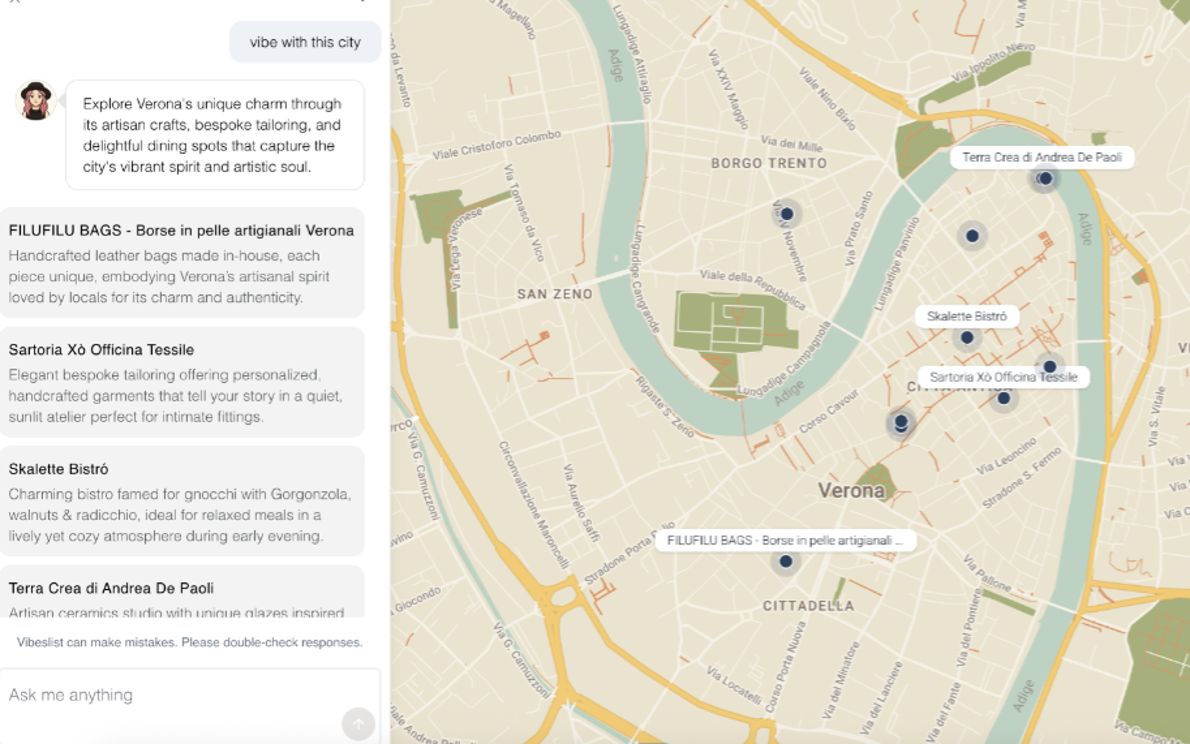1190x744 pixels.
Task: Click the marker under Terra Crea label
Action: [x=1045, y=179]
